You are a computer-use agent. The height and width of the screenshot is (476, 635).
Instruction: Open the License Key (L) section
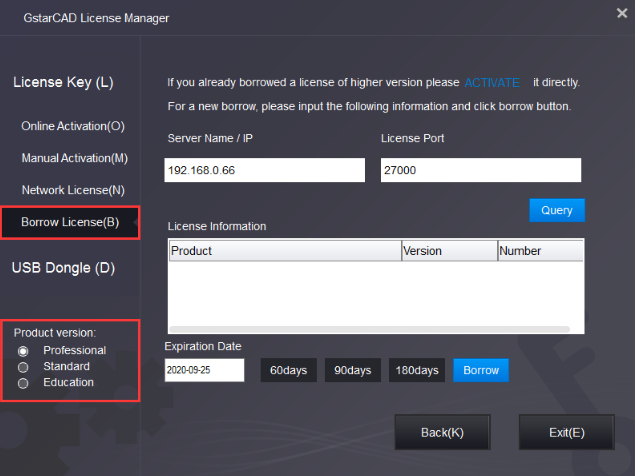coord(63,82)
